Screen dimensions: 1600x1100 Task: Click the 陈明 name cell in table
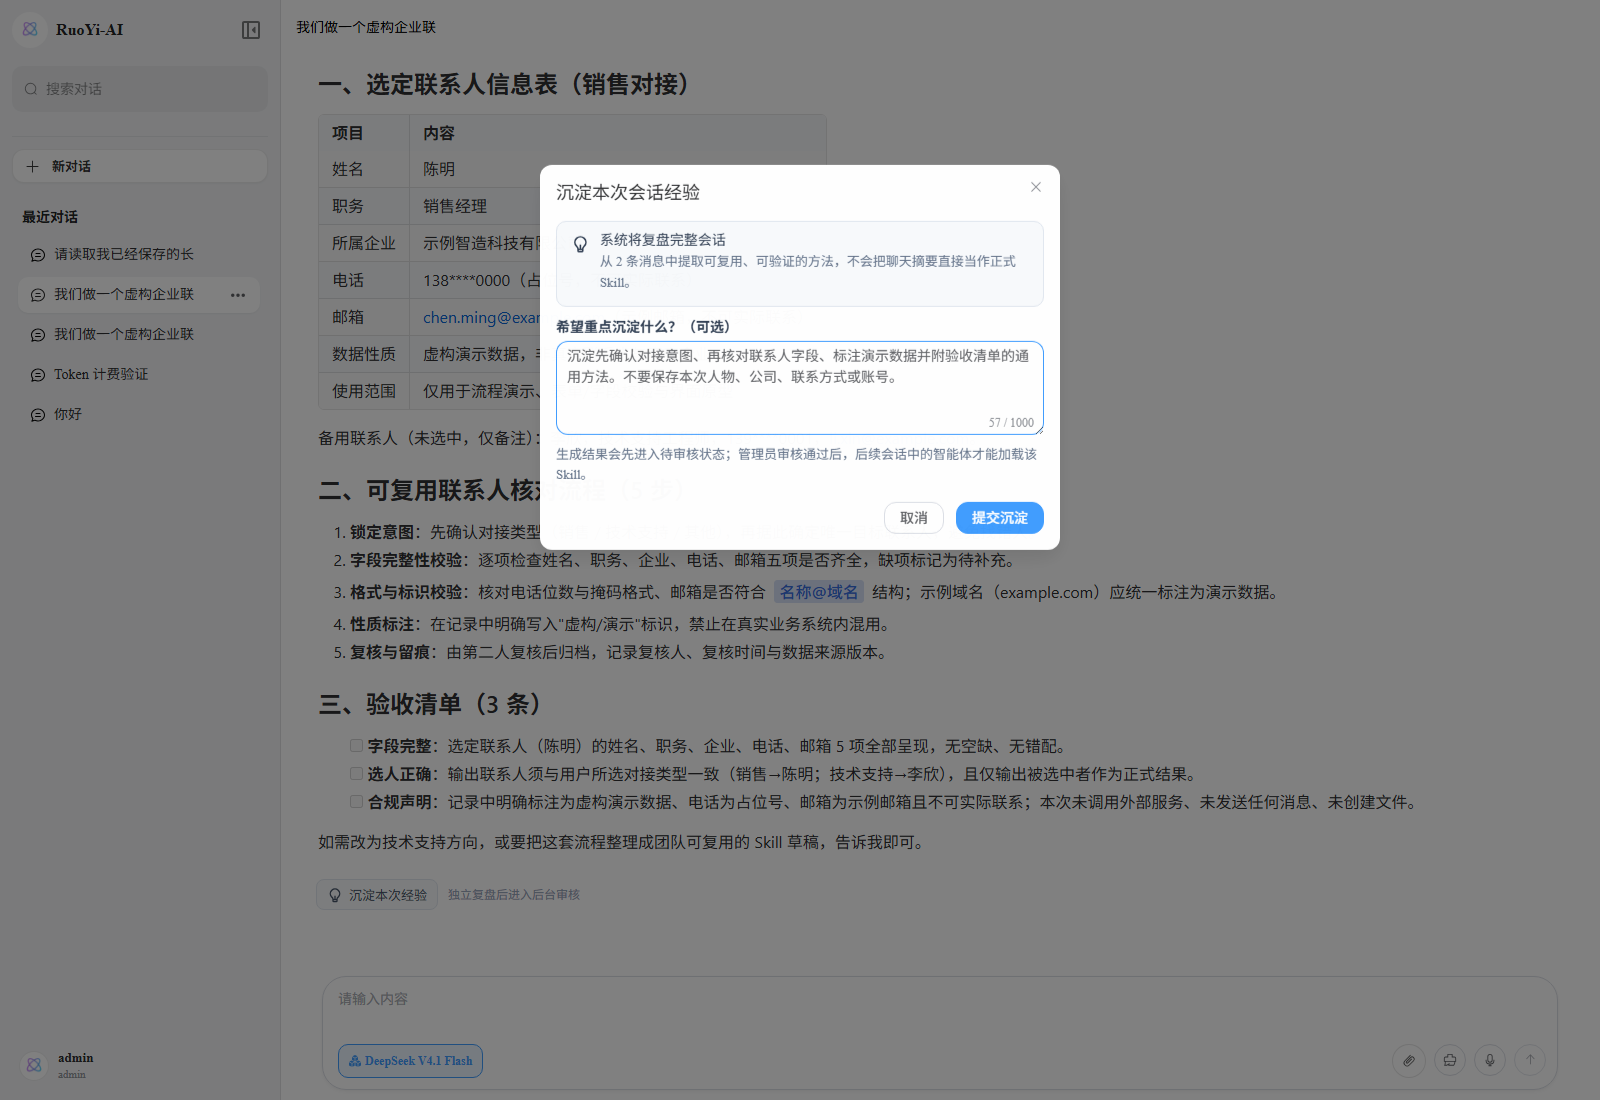point(439,170)
